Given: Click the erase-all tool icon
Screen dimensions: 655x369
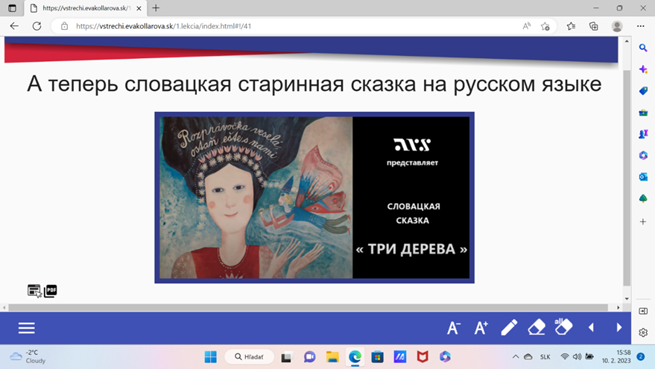Looking at the screenshot, I should 563,327.
